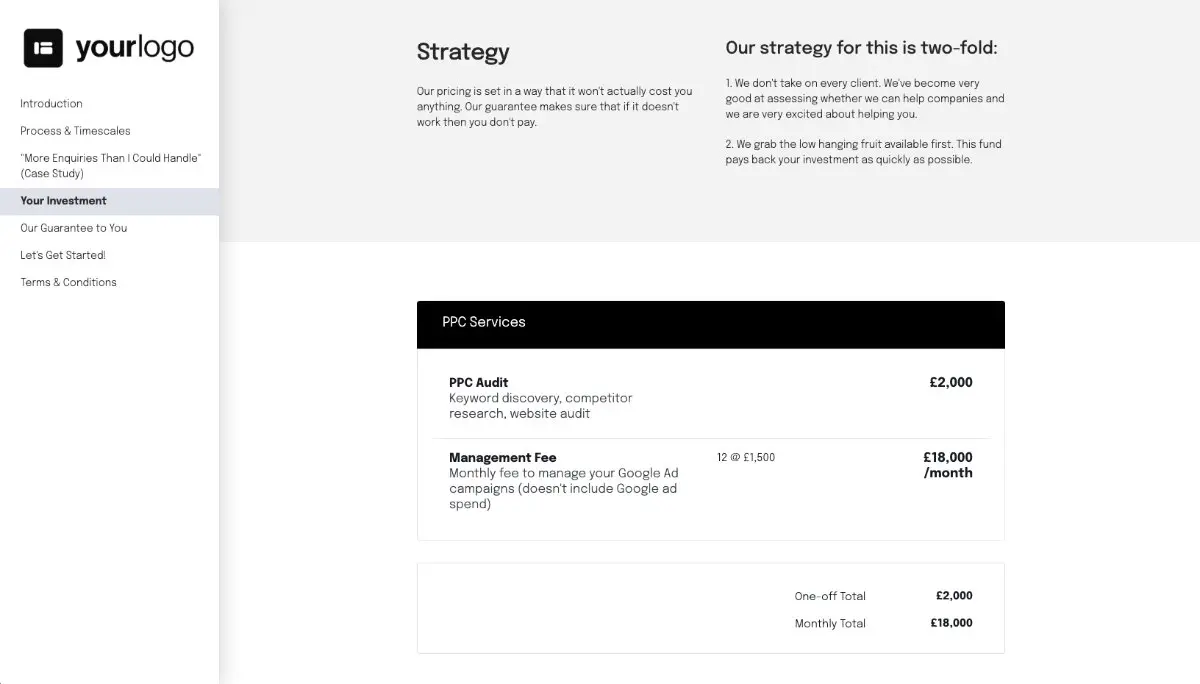This screenshot has width=1200, height=684.
Task: Click the PPC Services header bar
Action: point(710,323)
